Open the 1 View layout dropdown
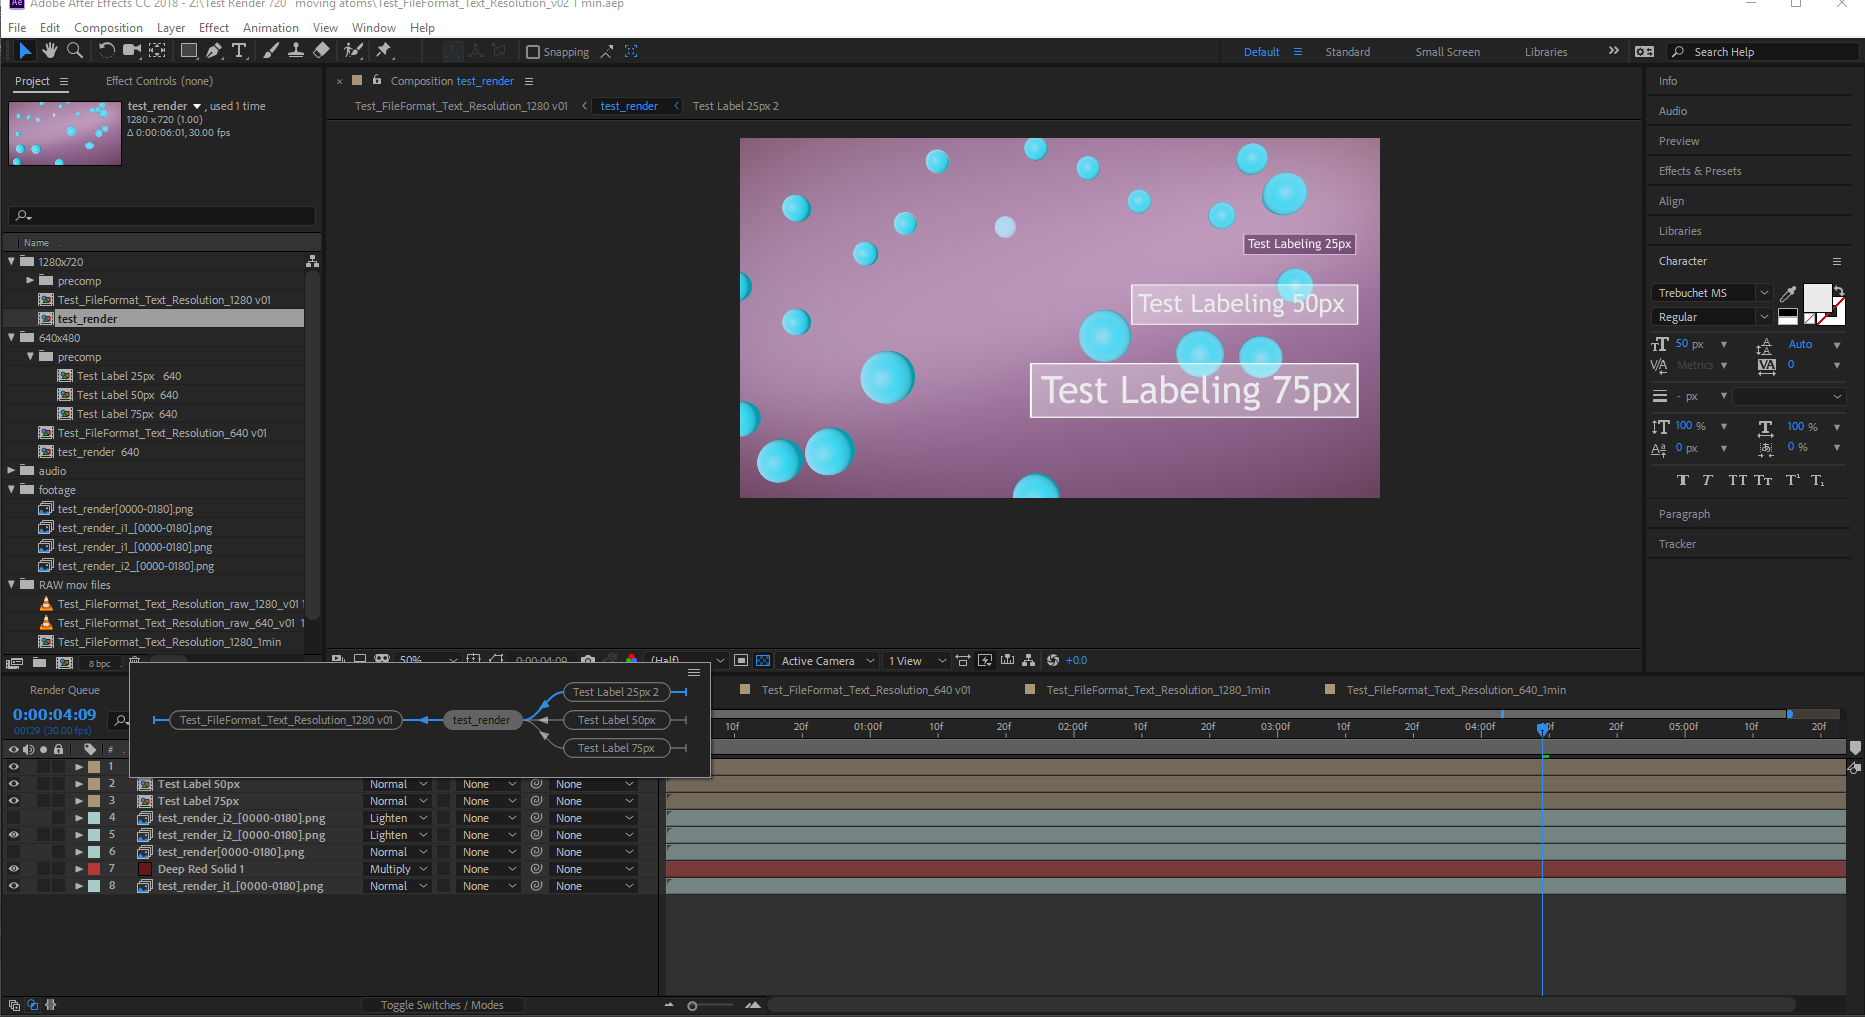Viewport: 1865px width, 1017px height. pyautogui.click(x=916, y=661)
